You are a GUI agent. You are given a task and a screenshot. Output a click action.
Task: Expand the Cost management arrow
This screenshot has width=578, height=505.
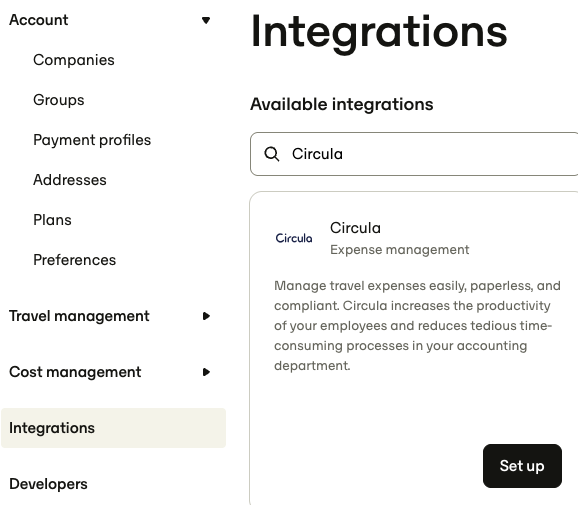click(x=206, y=372)
